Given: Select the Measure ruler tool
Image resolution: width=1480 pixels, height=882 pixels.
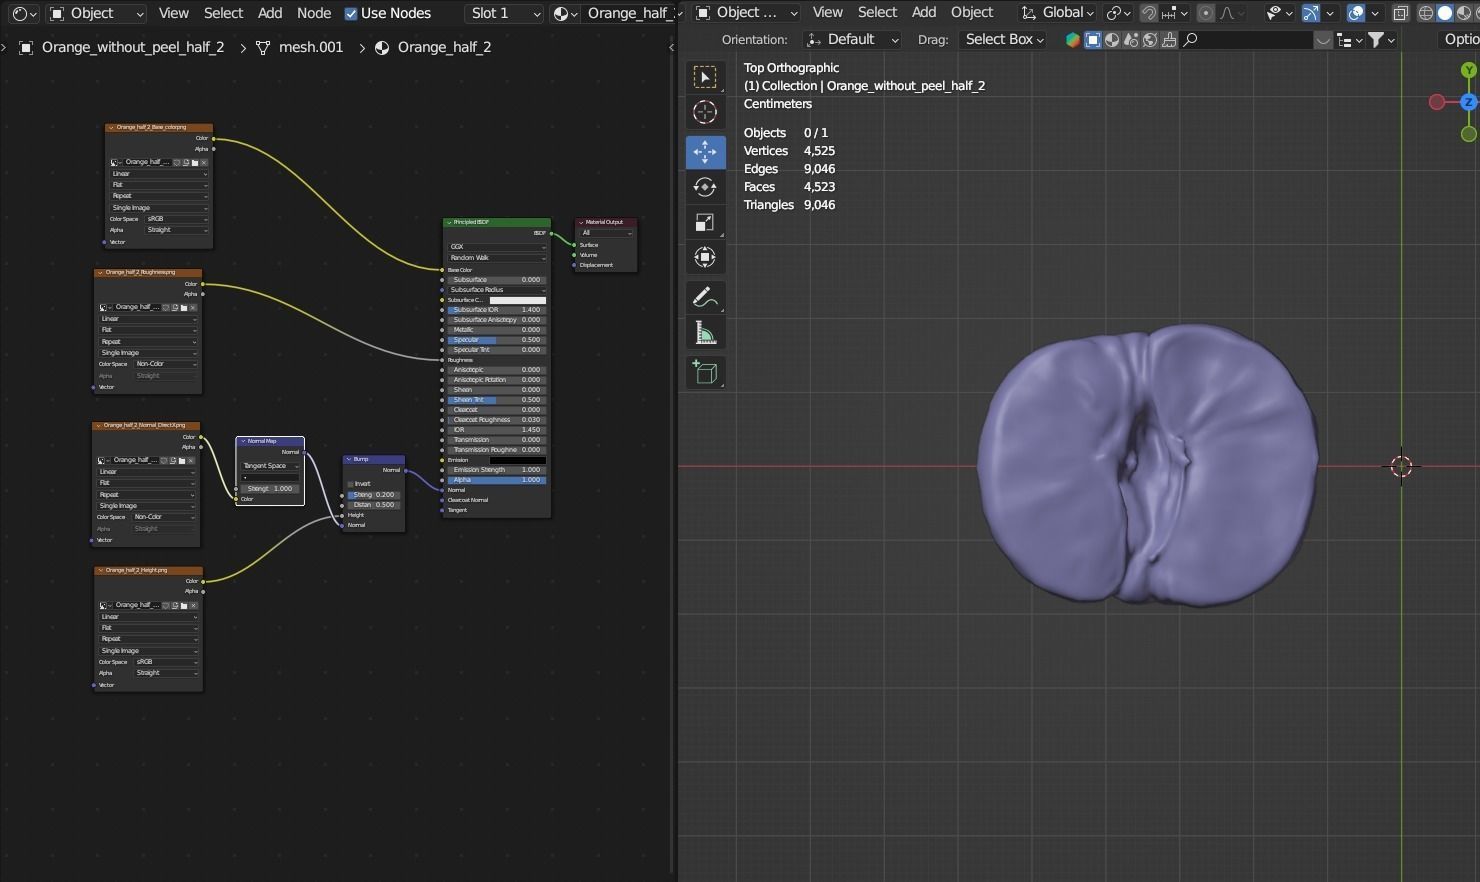Looking at the screenshot, I should pyautogui.click(x=705, y=333).
